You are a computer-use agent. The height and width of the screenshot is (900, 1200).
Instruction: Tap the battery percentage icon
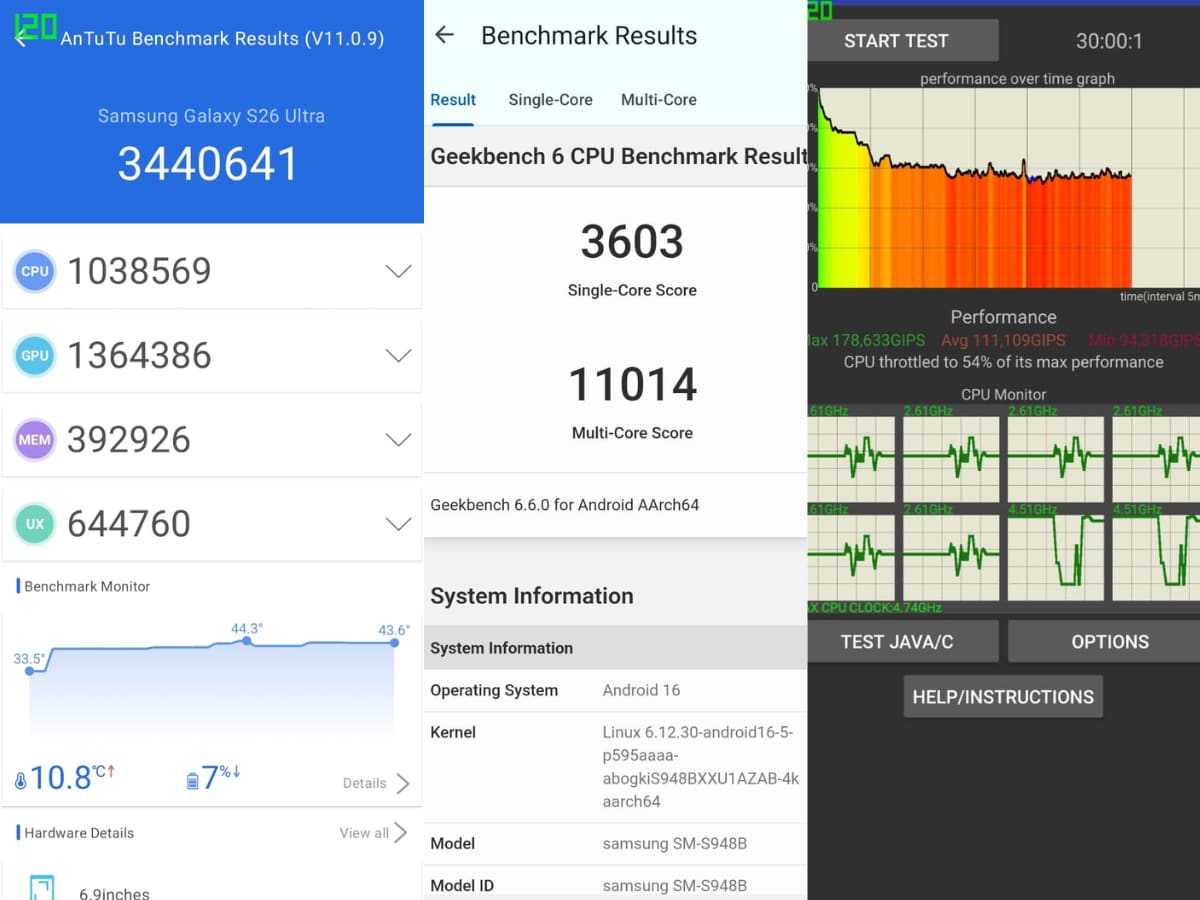[193, 781]
